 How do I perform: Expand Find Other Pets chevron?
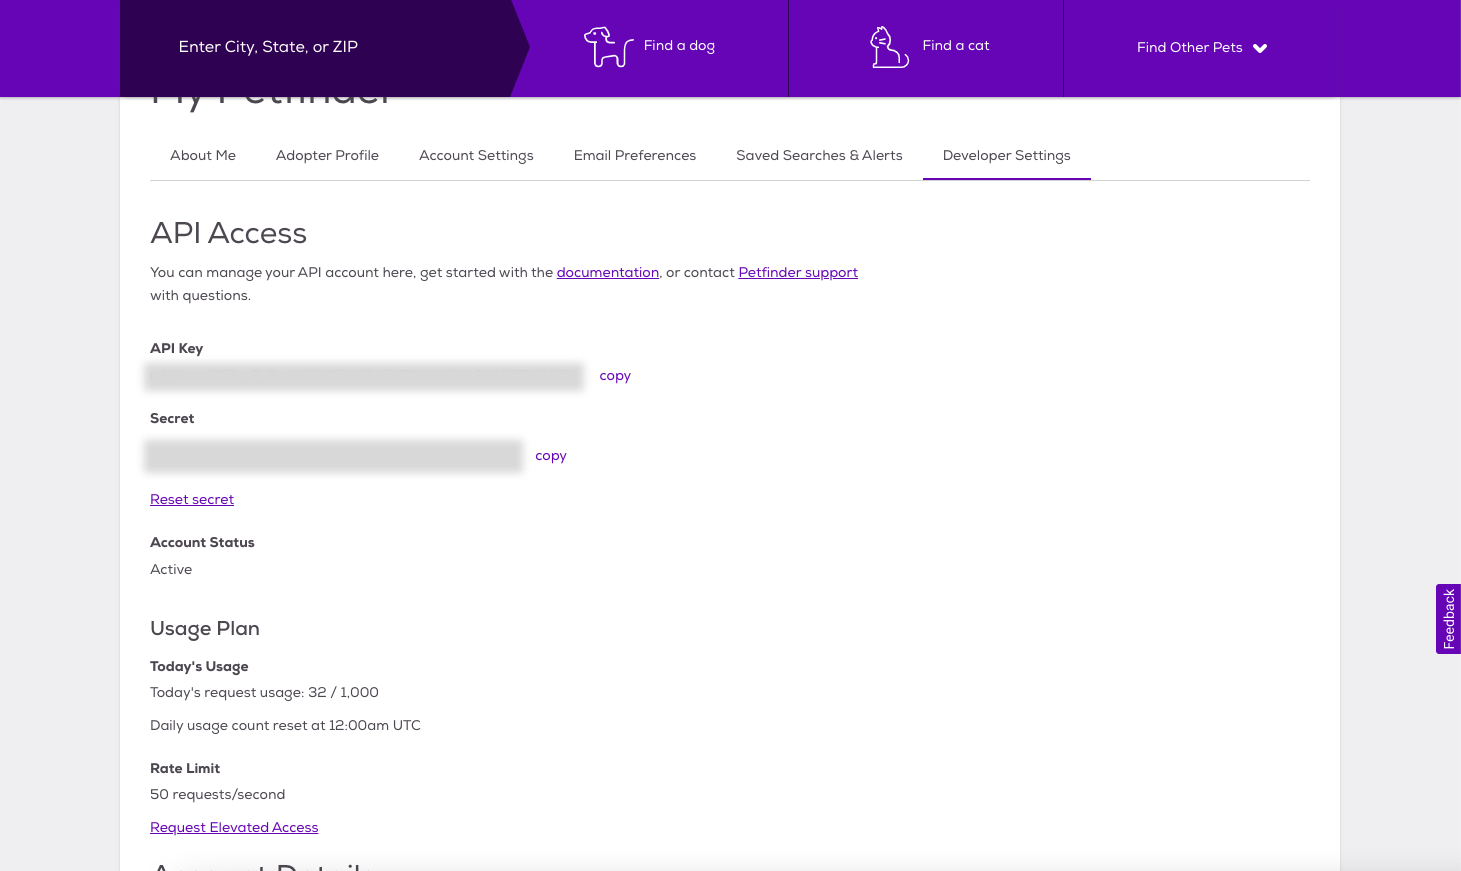pos(1260,48)
